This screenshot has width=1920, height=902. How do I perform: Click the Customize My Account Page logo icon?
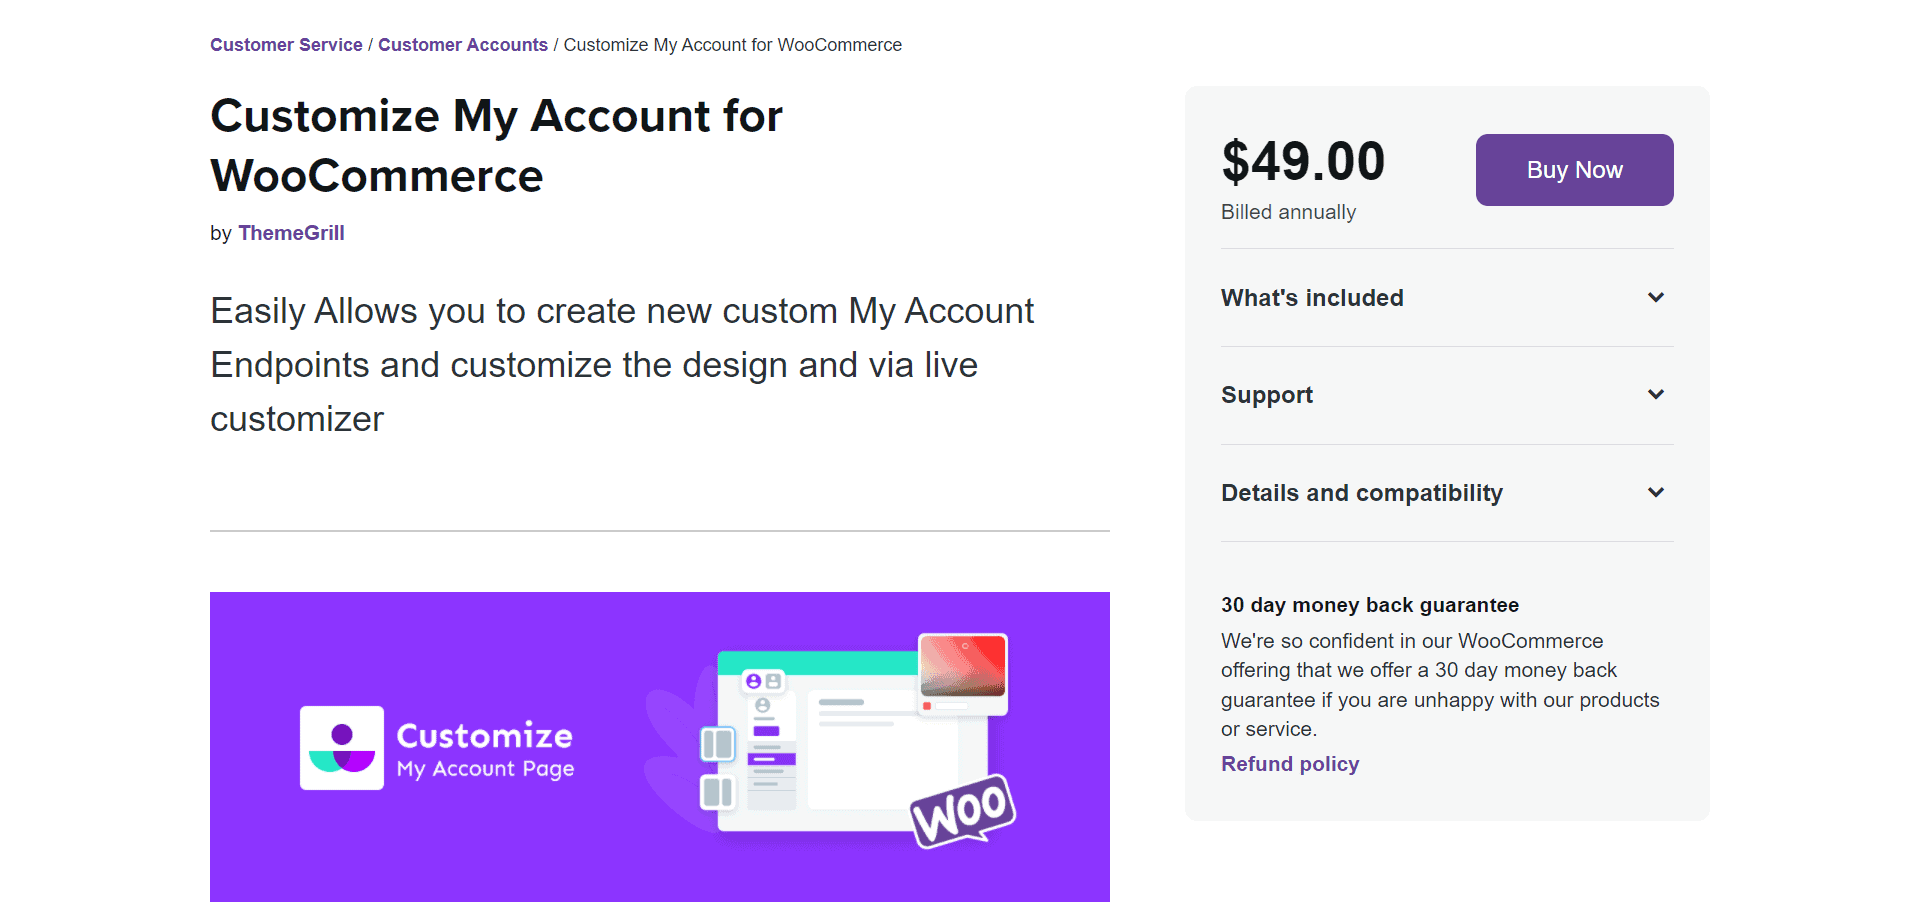(342, 748)
